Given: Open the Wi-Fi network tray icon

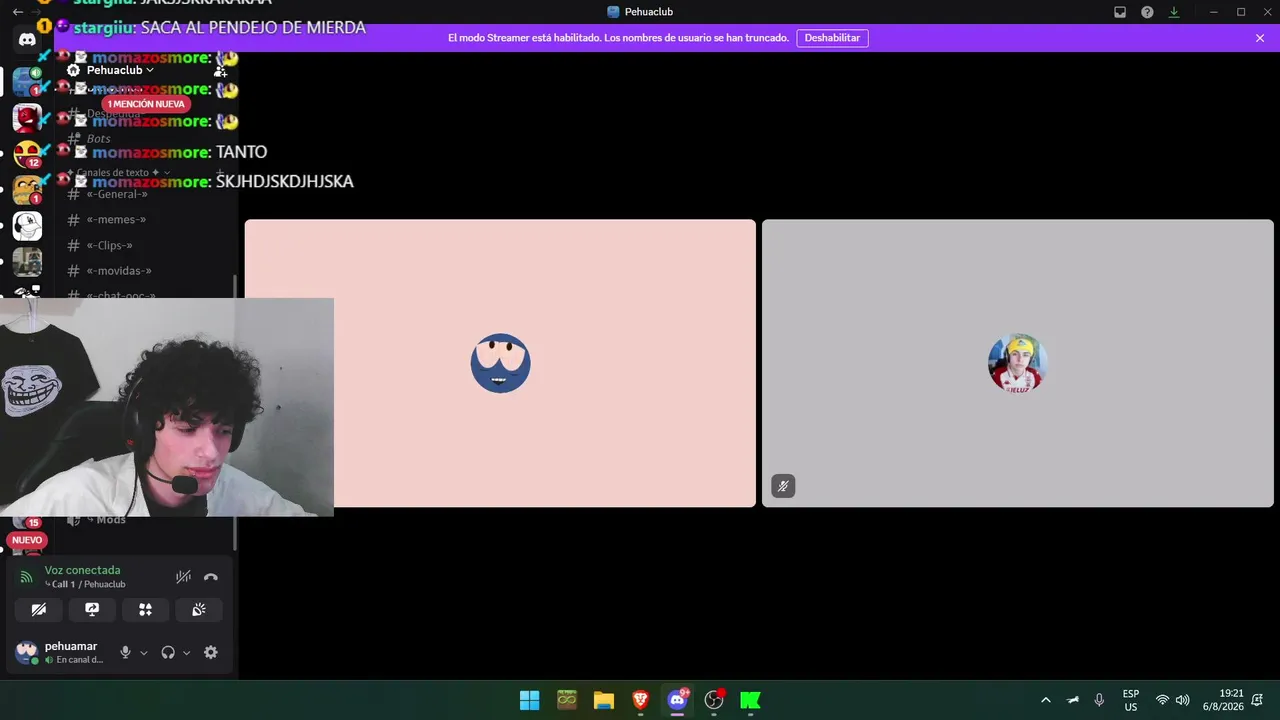Looking at the screenshot, I should [x=1162, y=700].
